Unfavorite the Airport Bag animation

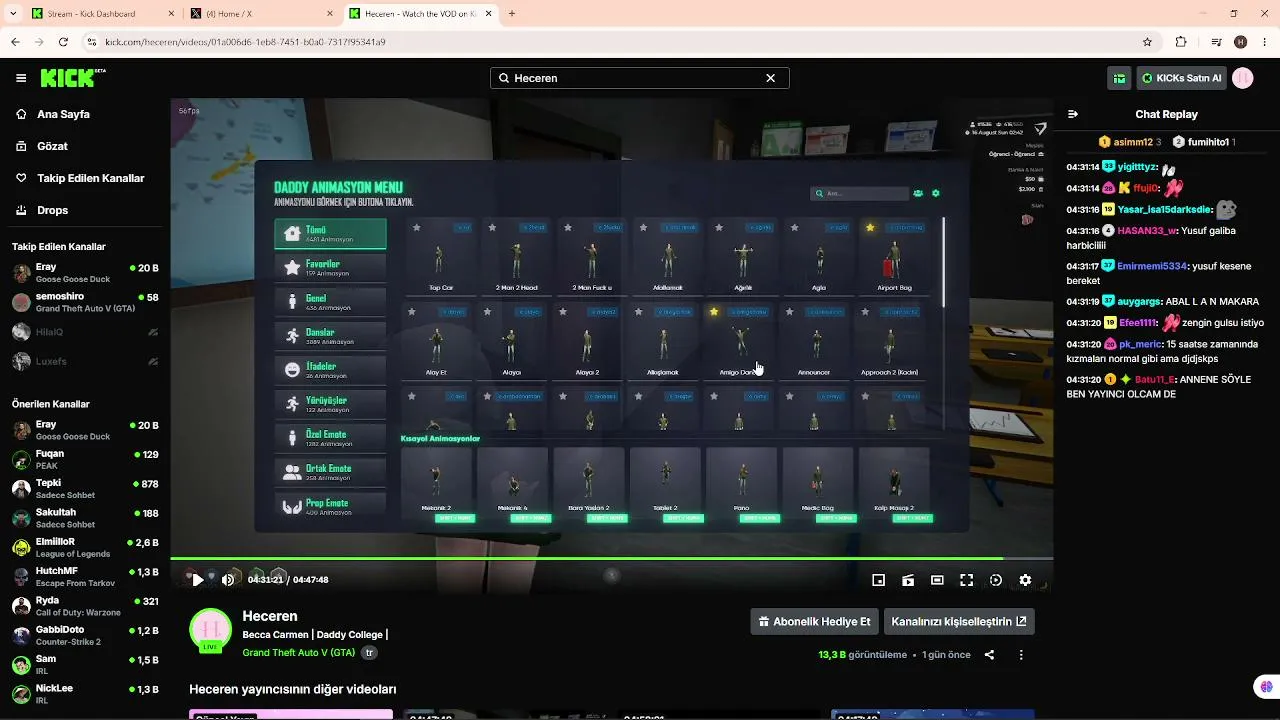point(870,228)
